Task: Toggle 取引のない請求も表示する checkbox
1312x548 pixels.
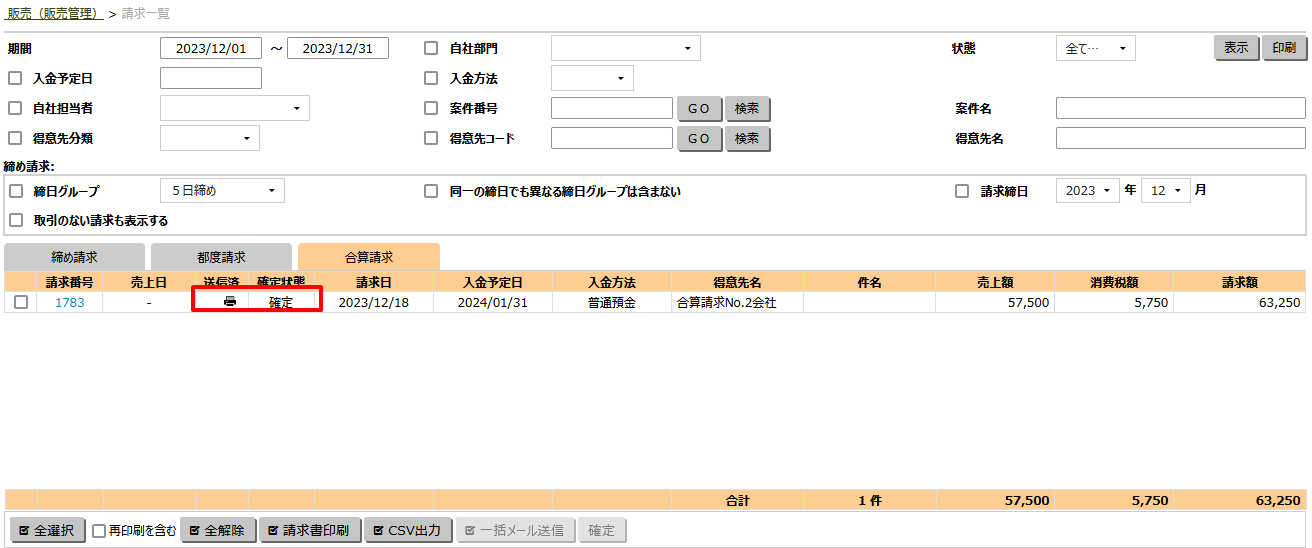Action: point(15,220)
